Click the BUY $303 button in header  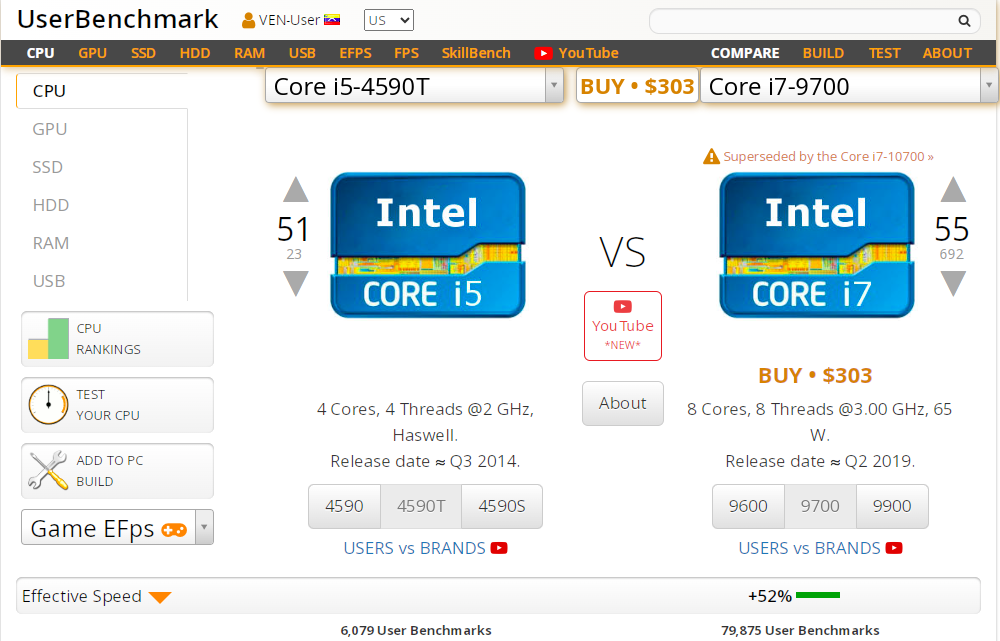pyautogui.click(x=637, y=85)
